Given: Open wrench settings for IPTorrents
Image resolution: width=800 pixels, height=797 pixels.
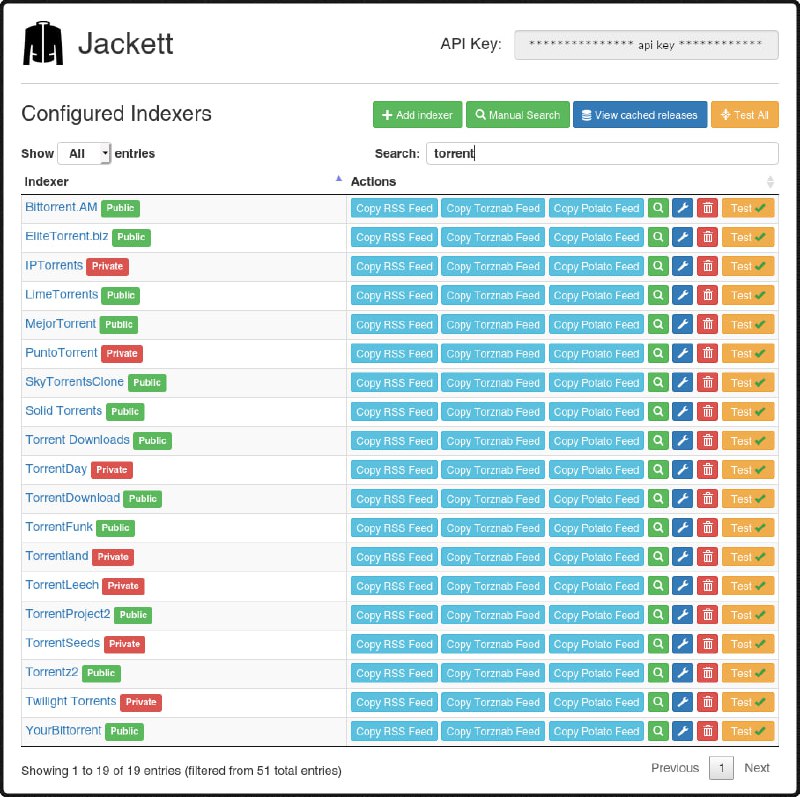Looking at the screenshot, I should [682, 266].
